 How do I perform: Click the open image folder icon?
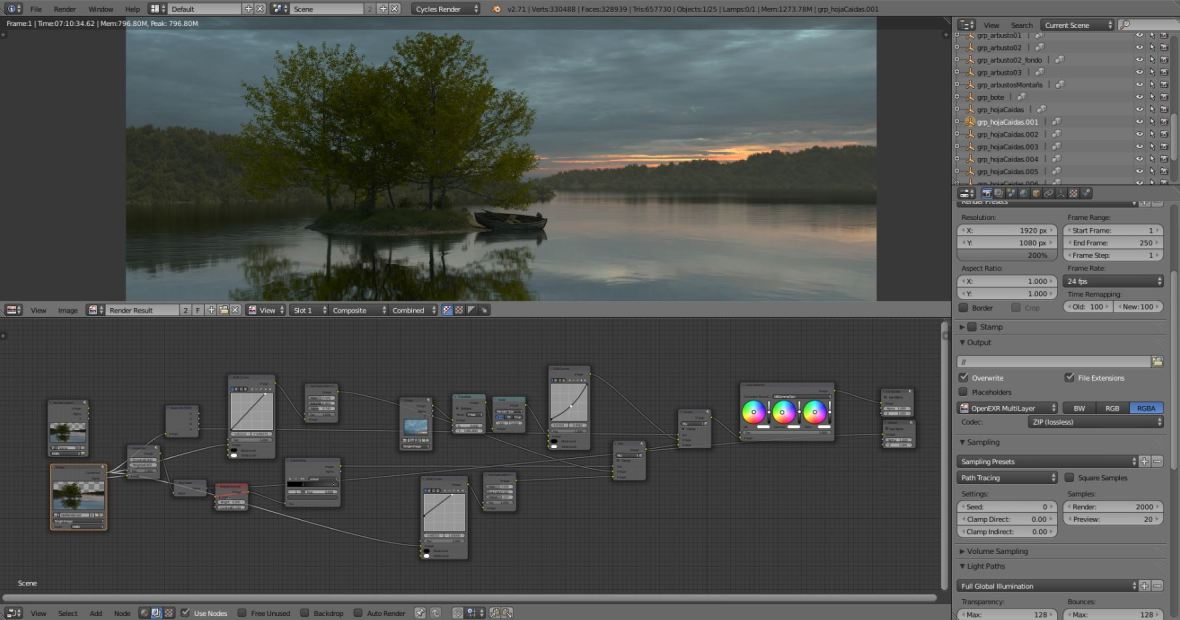point(222,310)
